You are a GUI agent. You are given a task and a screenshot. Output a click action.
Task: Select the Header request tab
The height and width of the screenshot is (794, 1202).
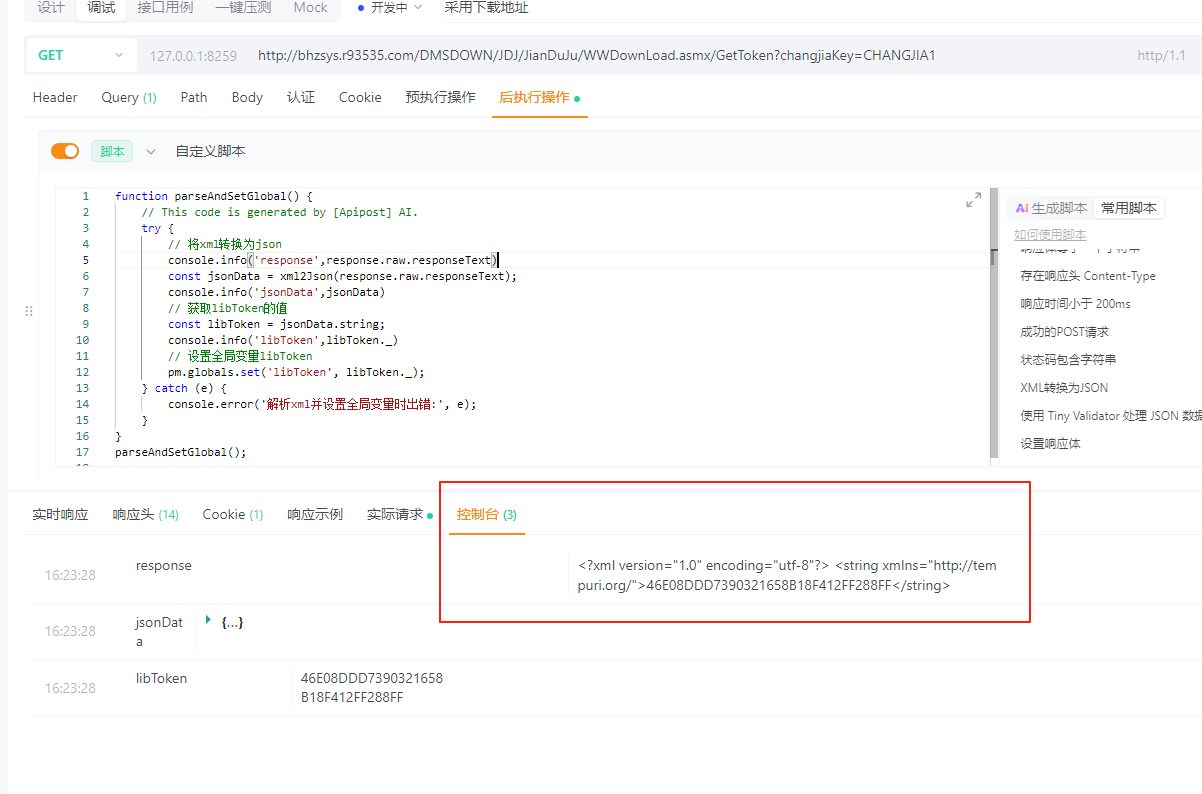(55, 97)
